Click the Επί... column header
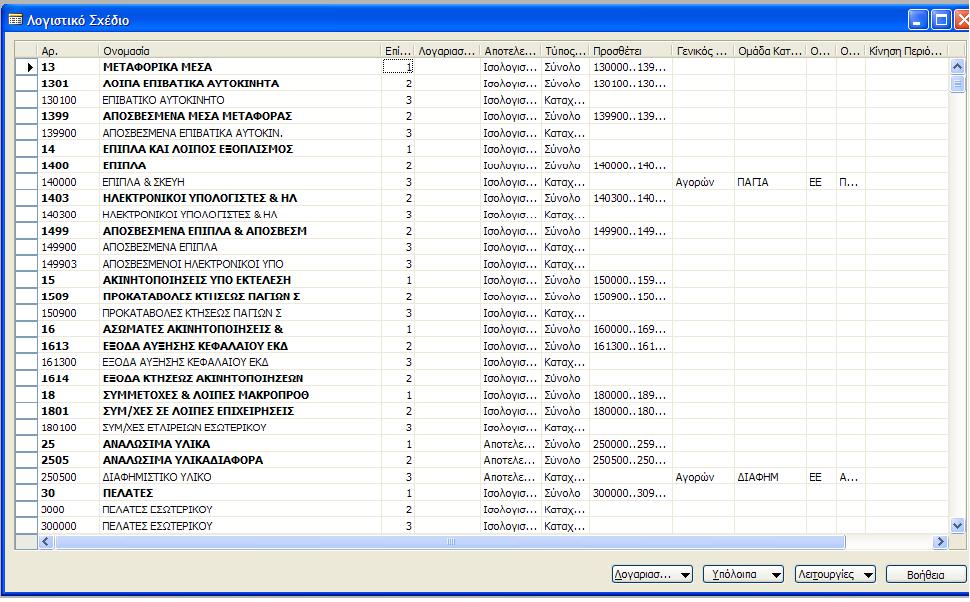970x602 pixels. click(x=397, y=51)
